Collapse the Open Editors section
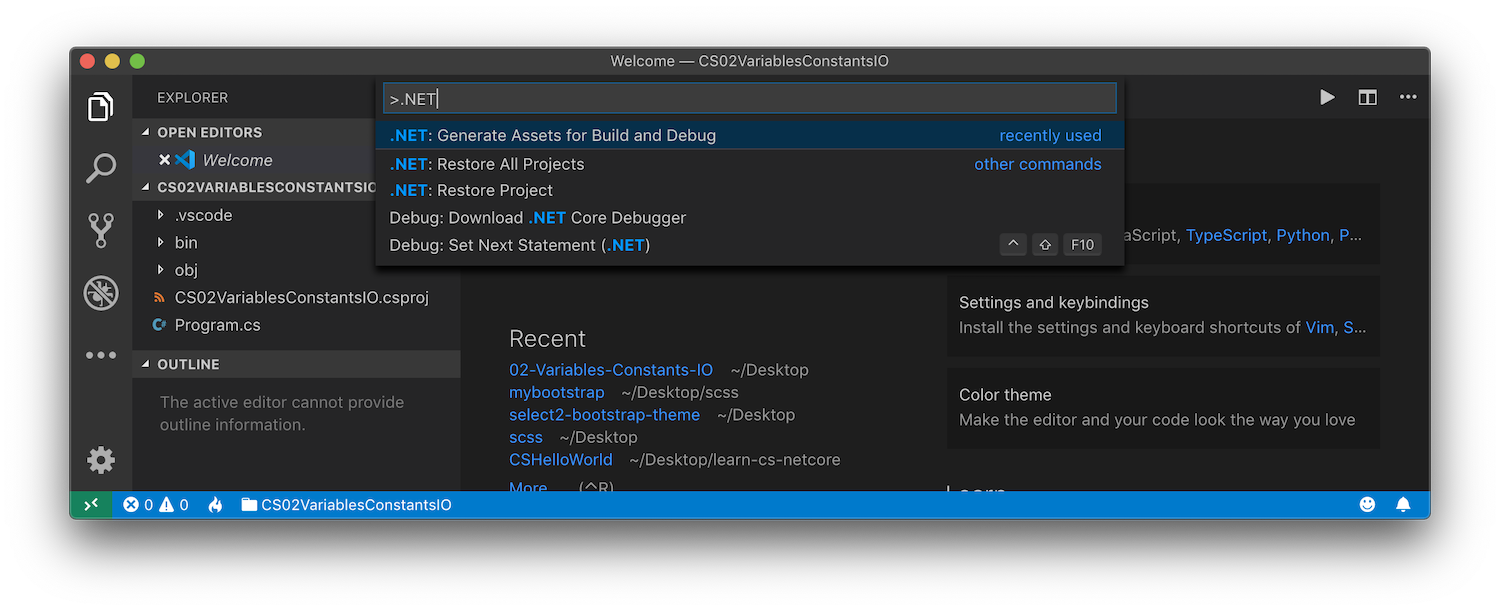Image resolution: width=1500 pixels, height=611 pixels. click(209, 132)
